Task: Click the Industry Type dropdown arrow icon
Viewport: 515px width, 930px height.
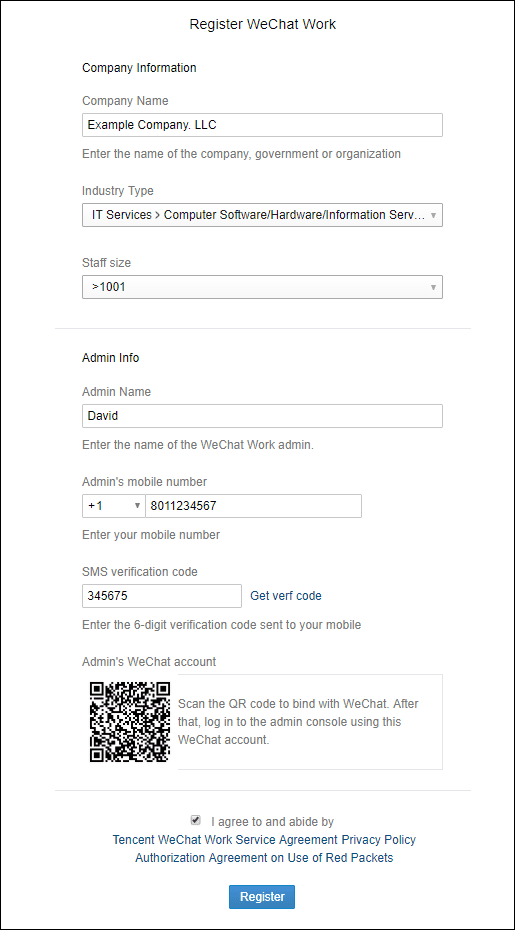Action: tap(433, 215)
